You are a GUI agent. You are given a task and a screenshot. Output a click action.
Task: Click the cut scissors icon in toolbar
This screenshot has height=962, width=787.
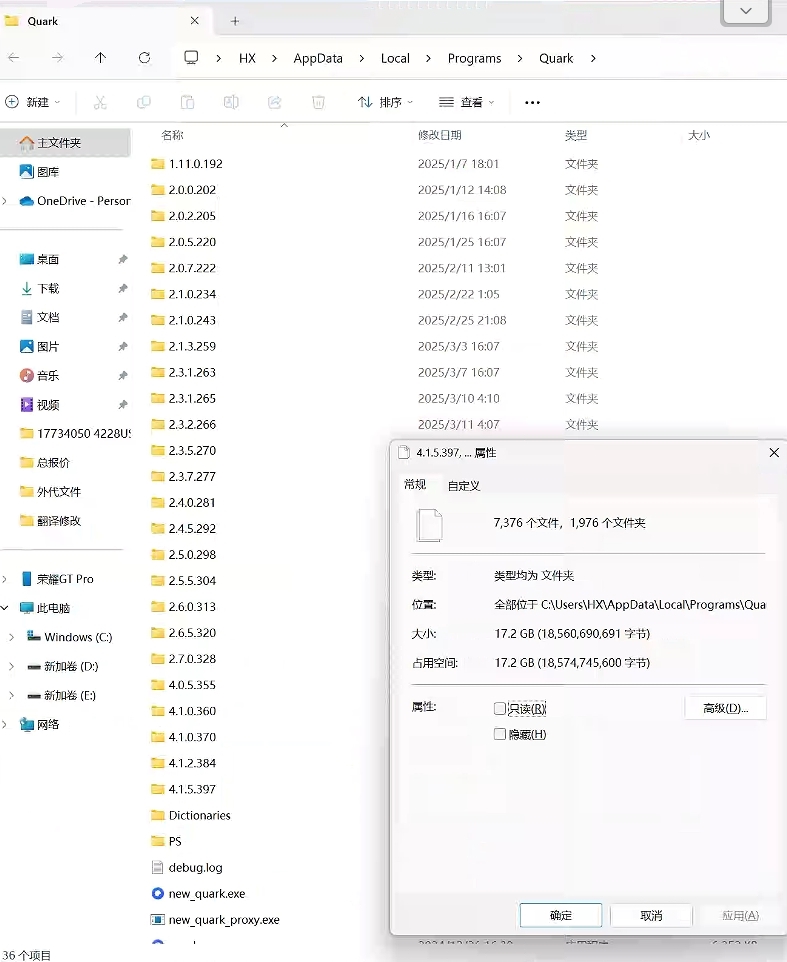pos(100,102)
